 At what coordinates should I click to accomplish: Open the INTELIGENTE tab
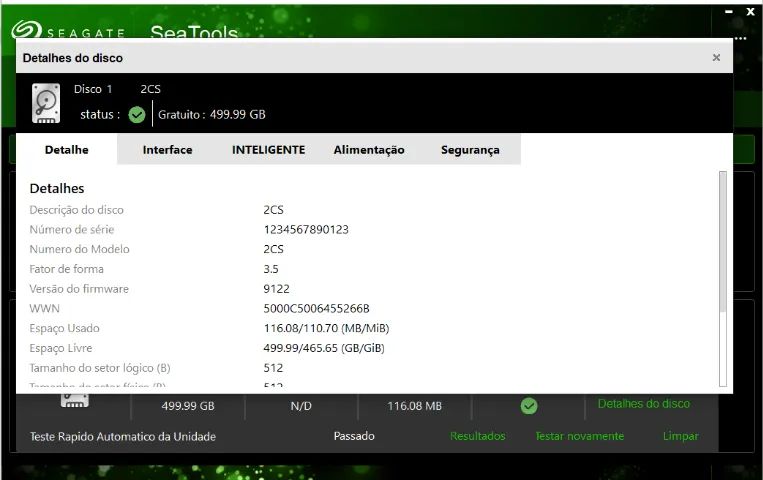coord(268,149)
